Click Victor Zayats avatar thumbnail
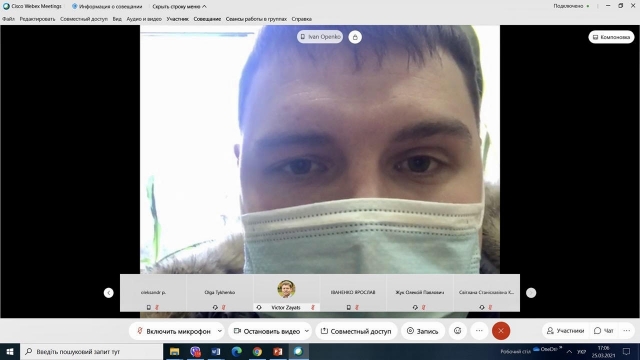Screen dimensions: 640x360 [x=286, y=289]
